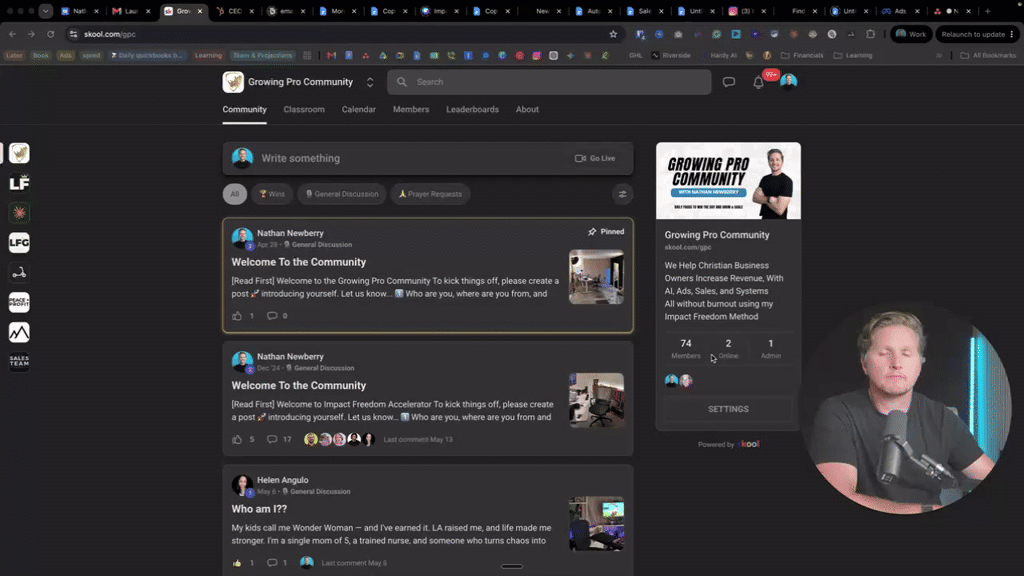The image size is (1024, 576).
Task: Bookmark this page with the star
Action: [x=613, y=34]
